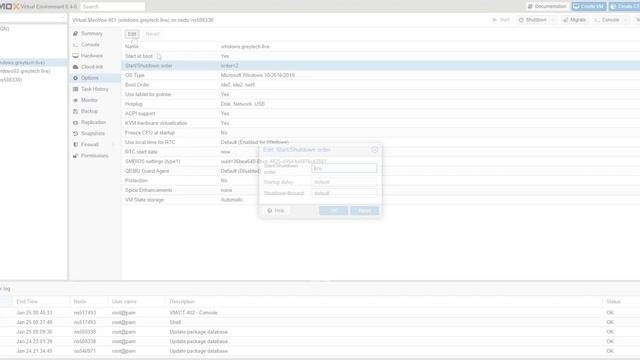Image resolution: width=640 pixels, height=360 pixels.
Task: Close the Edit Start/Shutdown order dialog
Action: (x=375, y=150)
